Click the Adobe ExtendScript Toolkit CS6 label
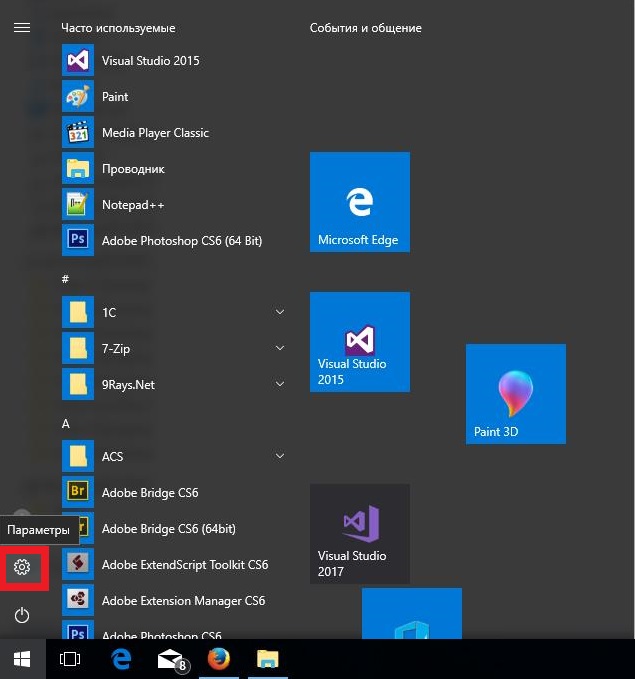The height and width of the screenshot is (679, 635). [185, 565]
